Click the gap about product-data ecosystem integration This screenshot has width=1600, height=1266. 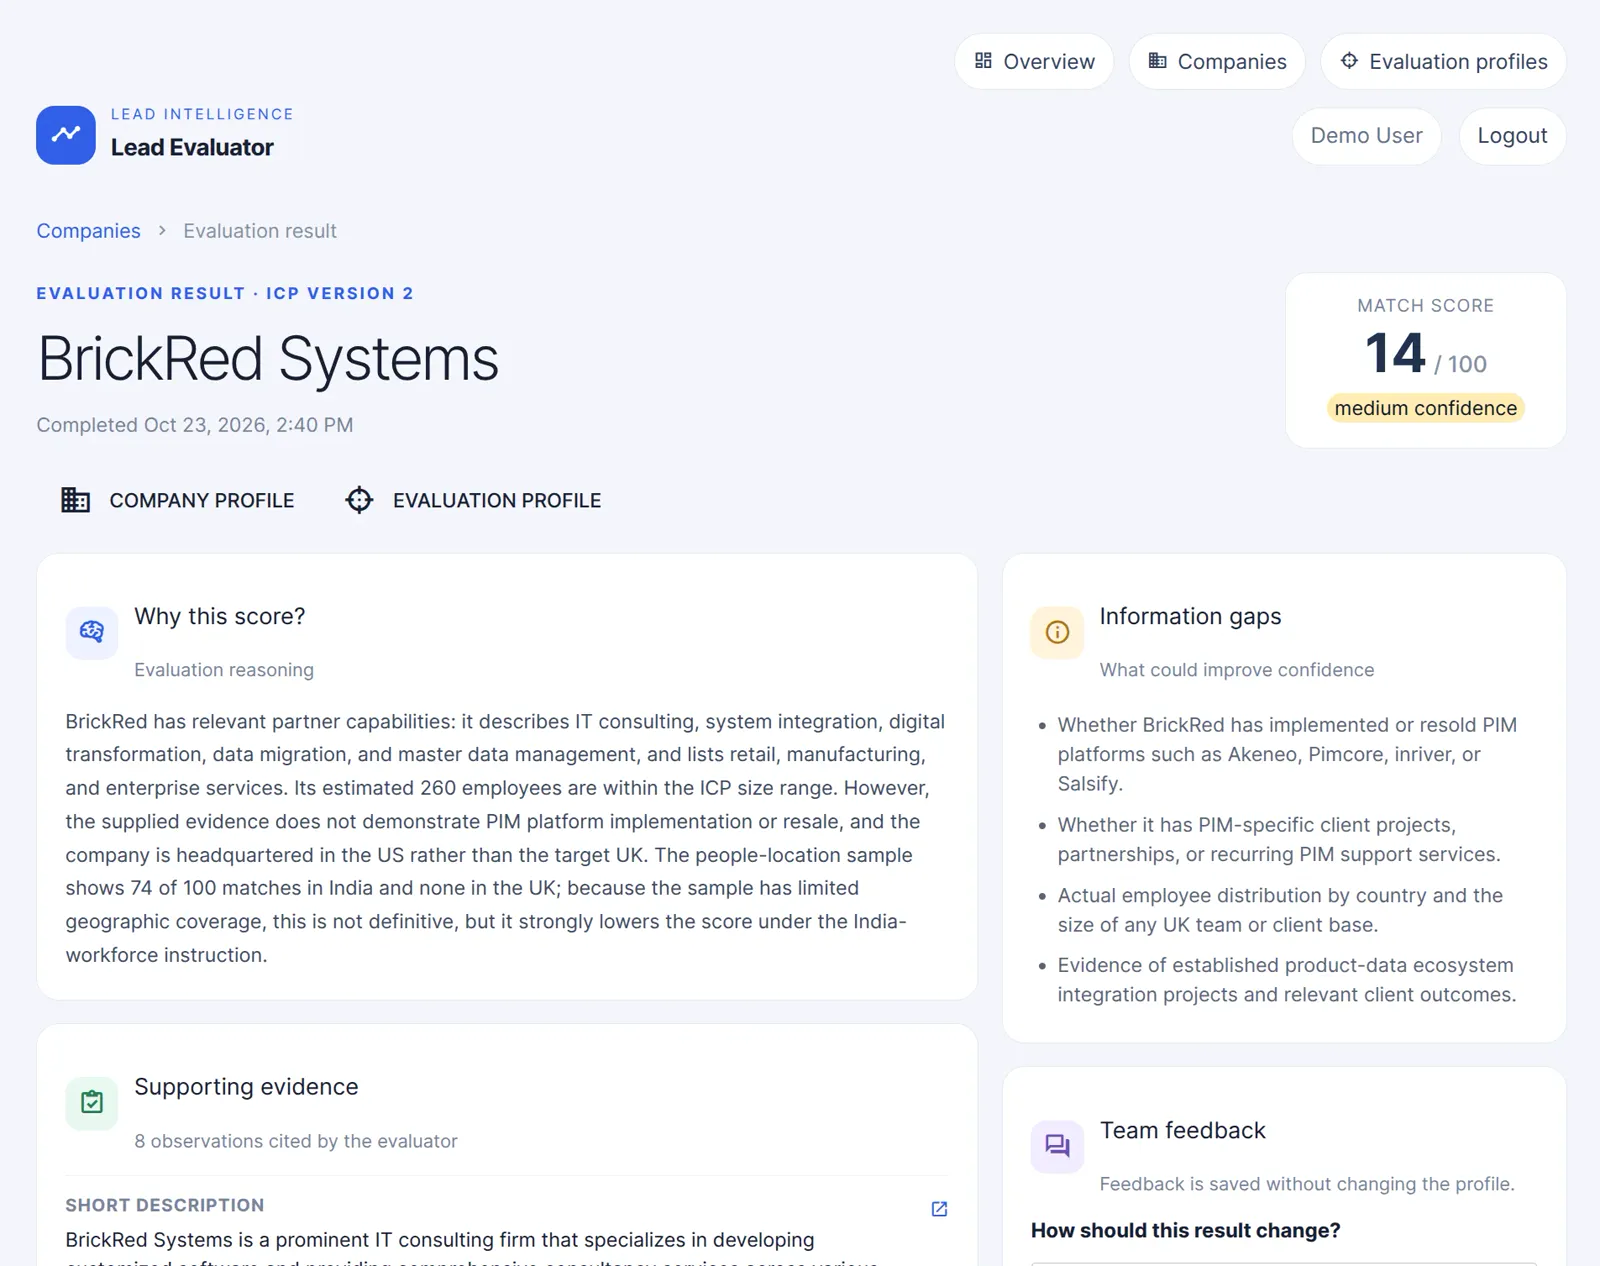click(1287, 980)
